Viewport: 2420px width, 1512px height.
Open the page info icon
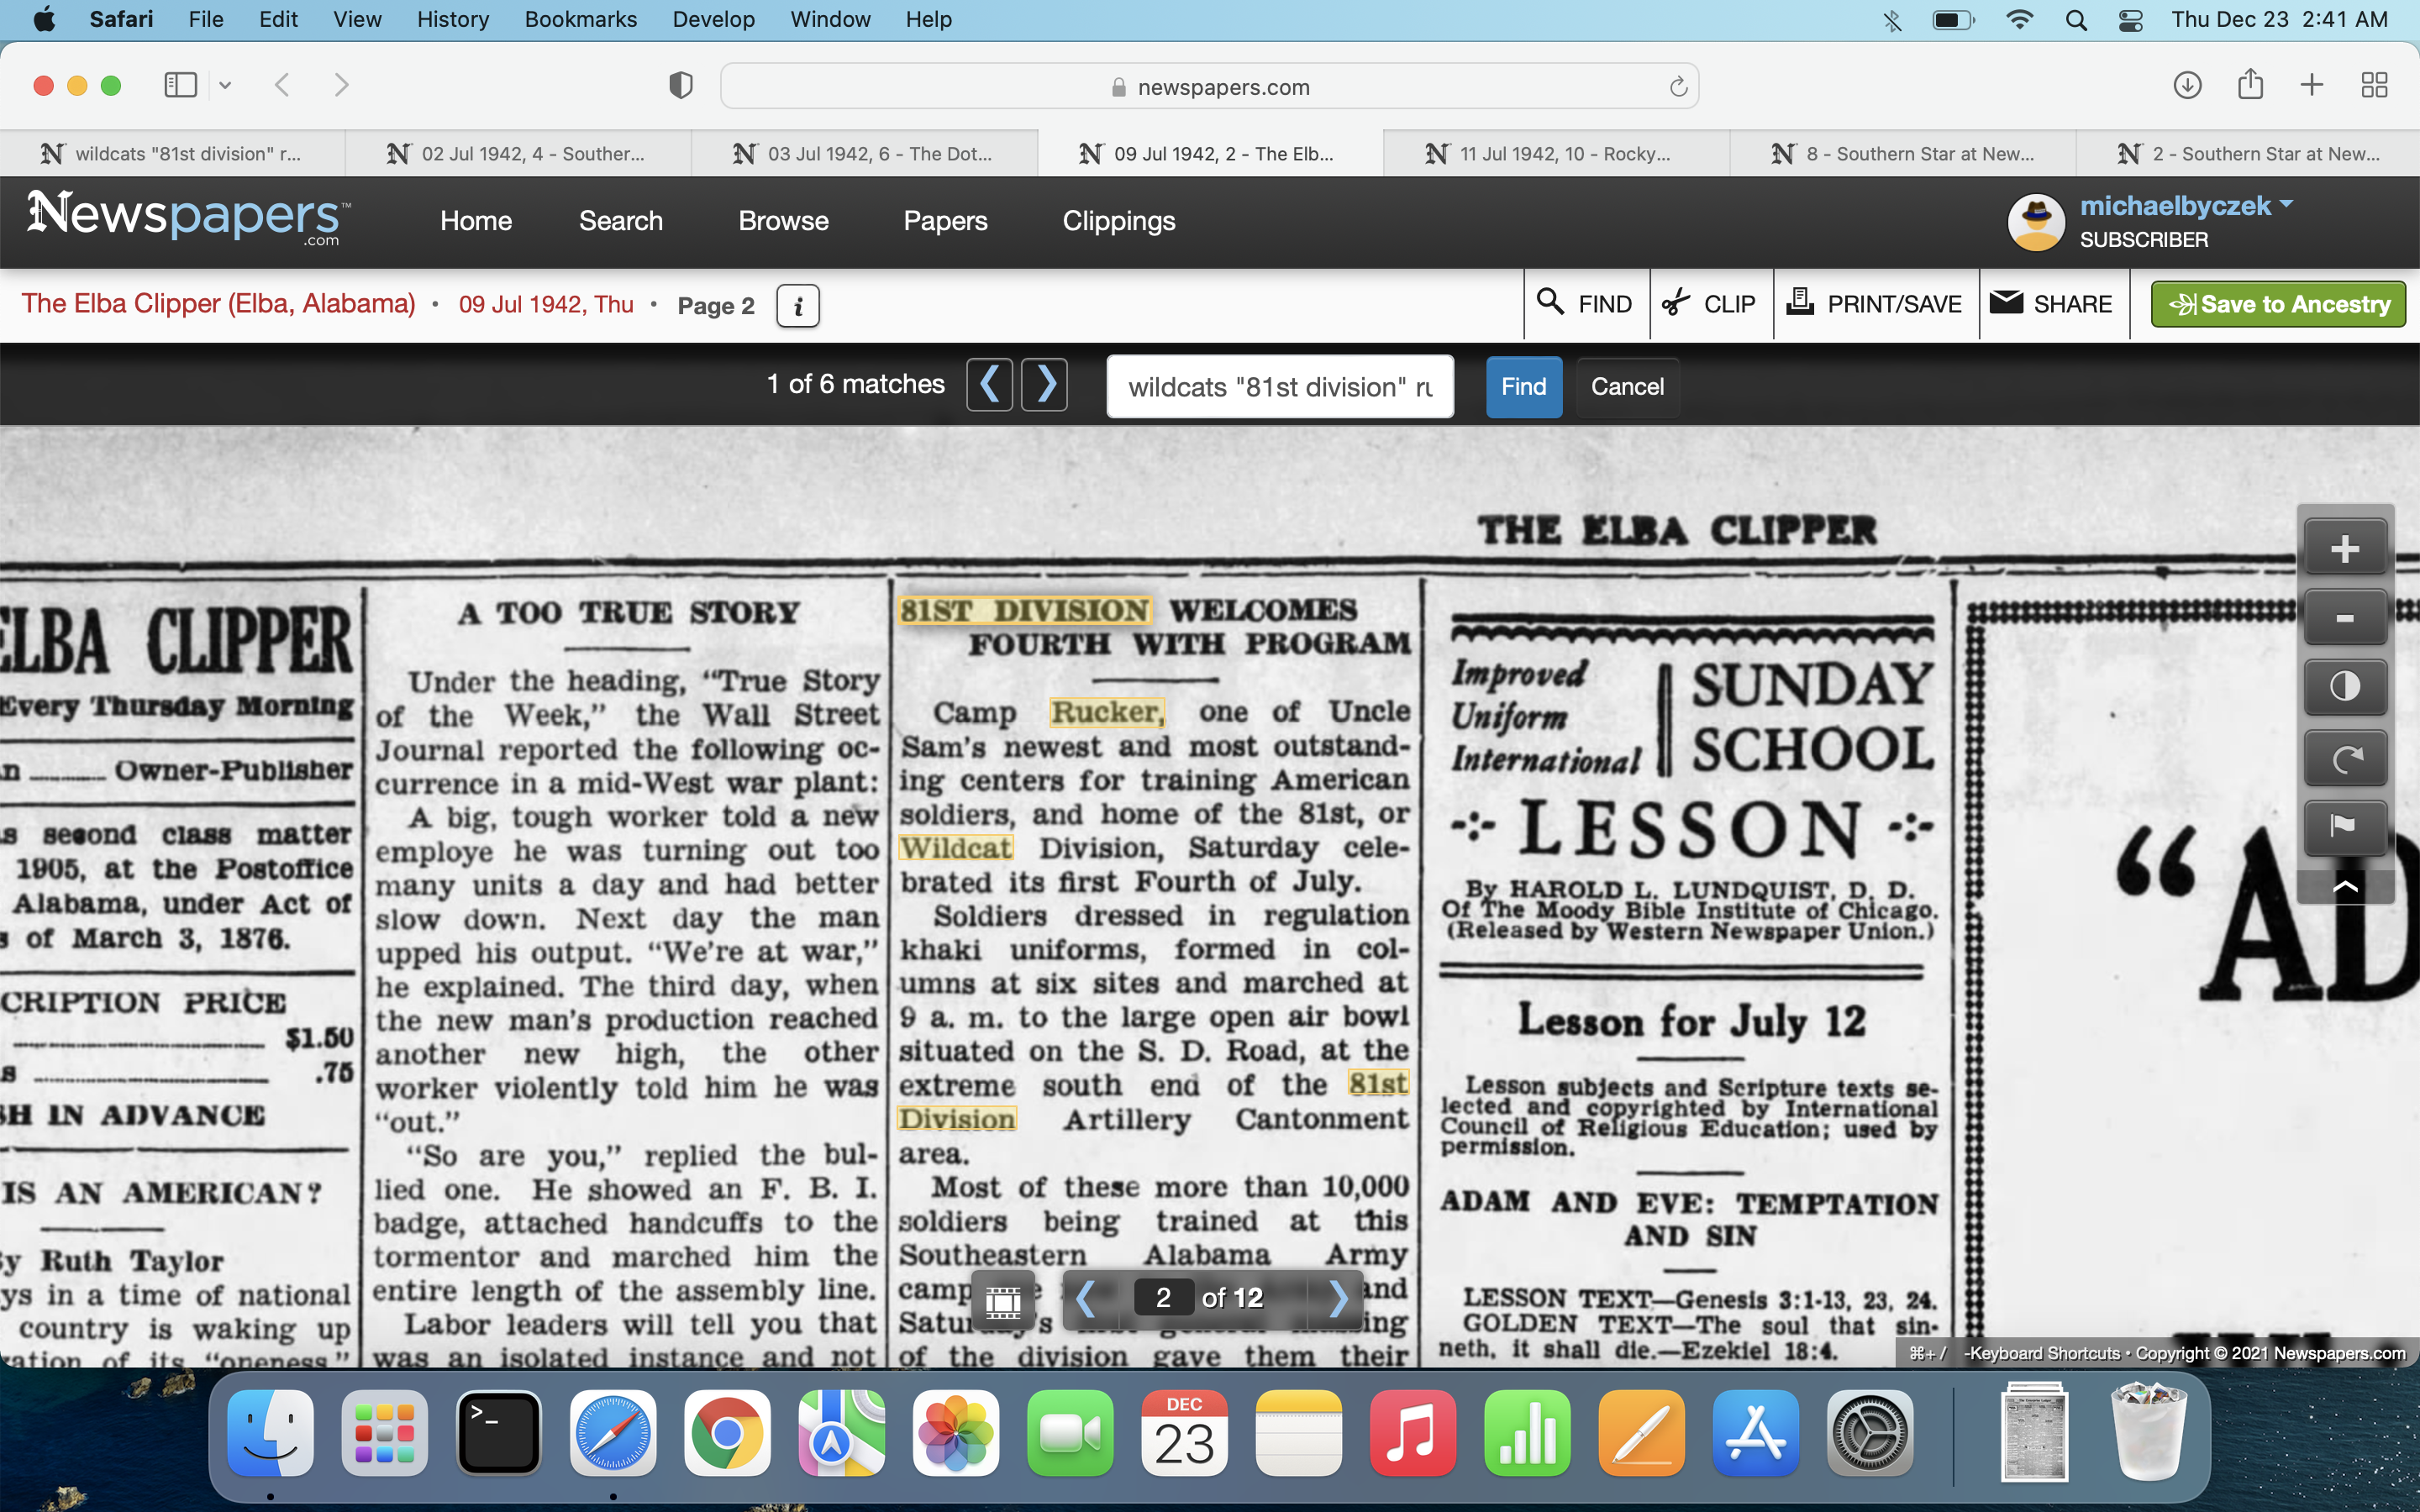(797, 306)
